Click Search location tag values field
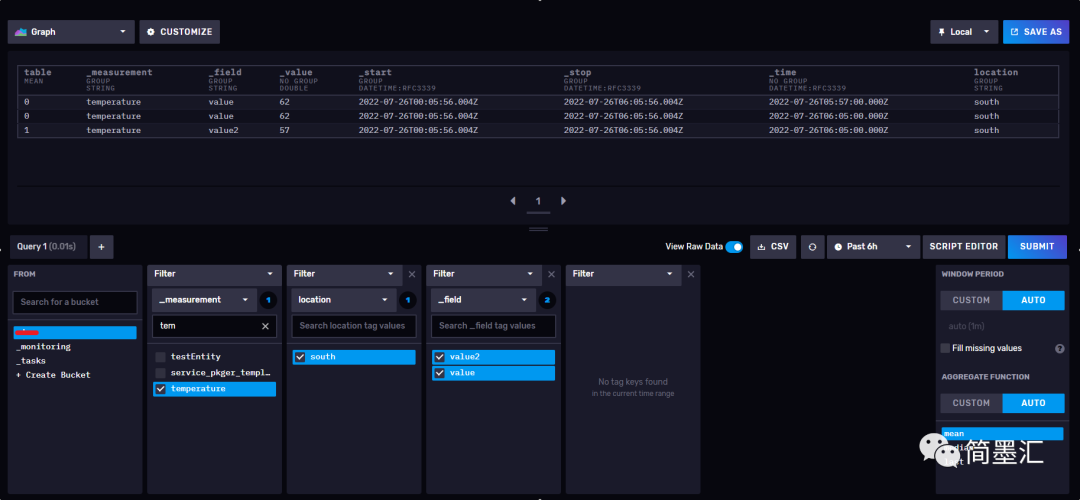1080x500 pixels. [354, 326]
